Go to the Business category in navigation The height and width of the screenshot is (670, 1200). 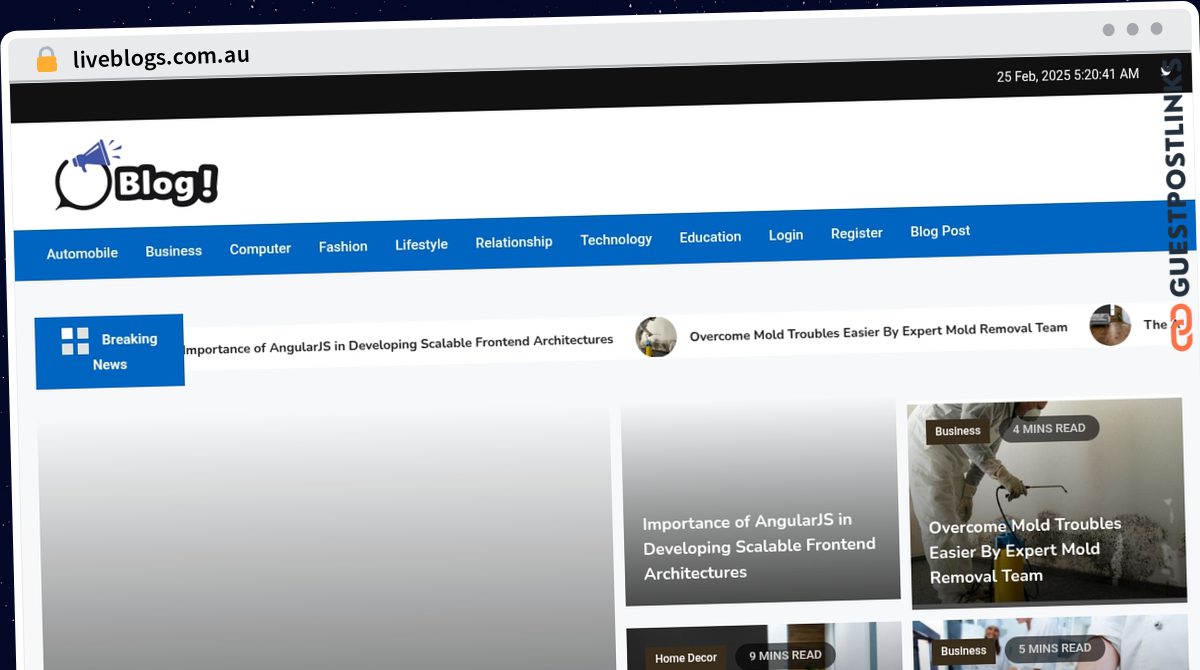tap(174, 251)
